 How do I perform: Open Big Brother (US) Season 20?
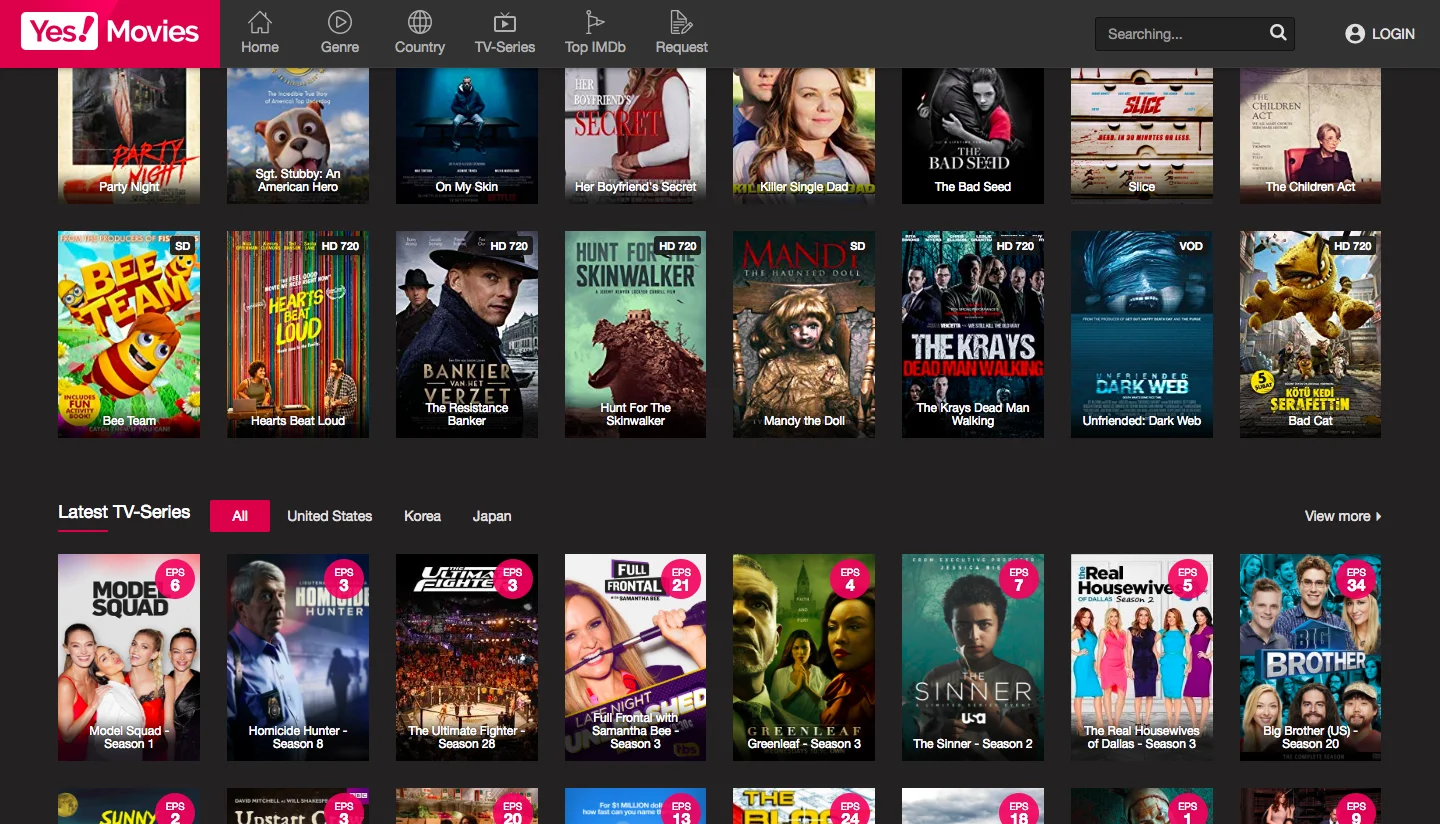pyautogui.click(x=1310, y=657)
